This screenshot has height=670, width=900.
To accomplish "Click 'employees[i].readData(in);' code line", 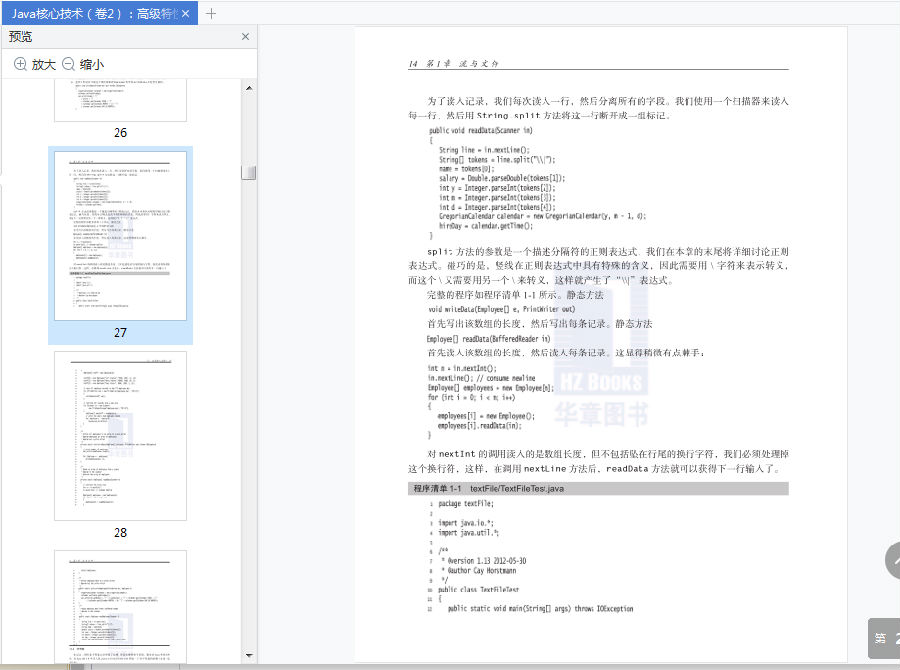I will [x=479, y=425].
